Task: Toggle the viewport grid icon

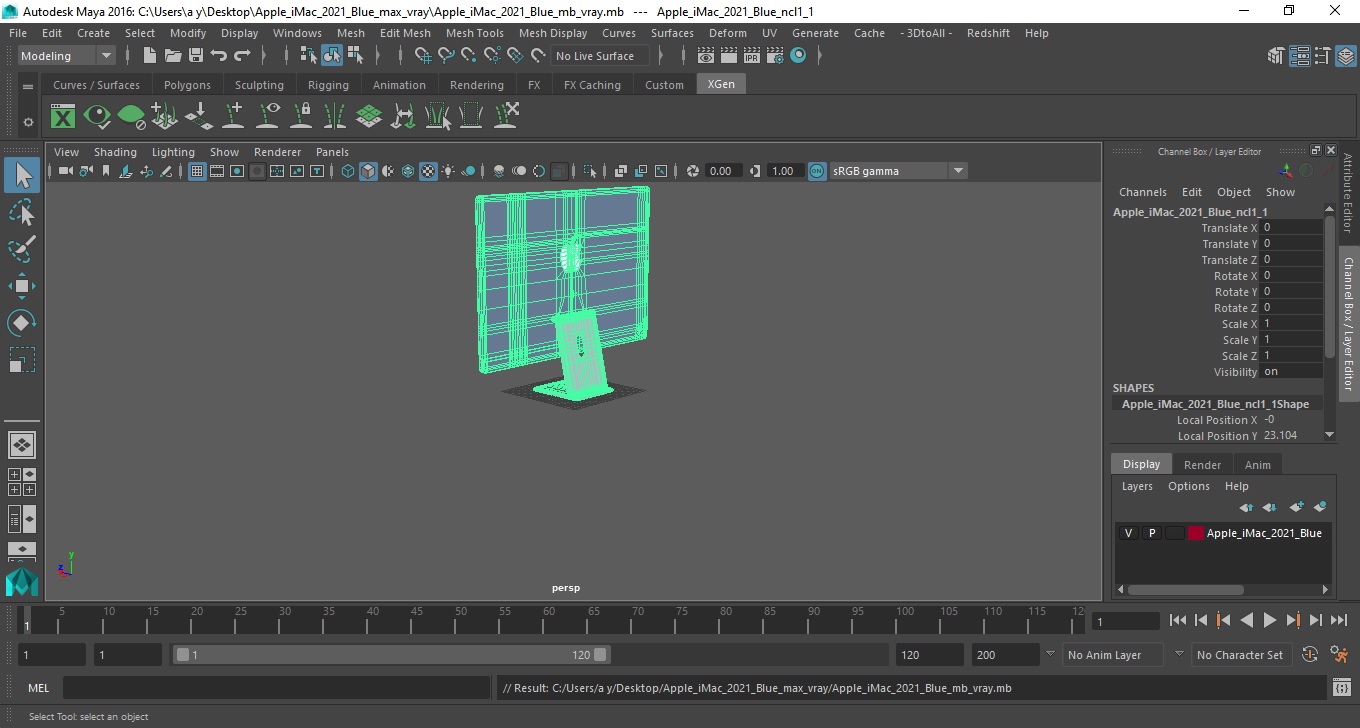Action: click(x=197, y=171)
